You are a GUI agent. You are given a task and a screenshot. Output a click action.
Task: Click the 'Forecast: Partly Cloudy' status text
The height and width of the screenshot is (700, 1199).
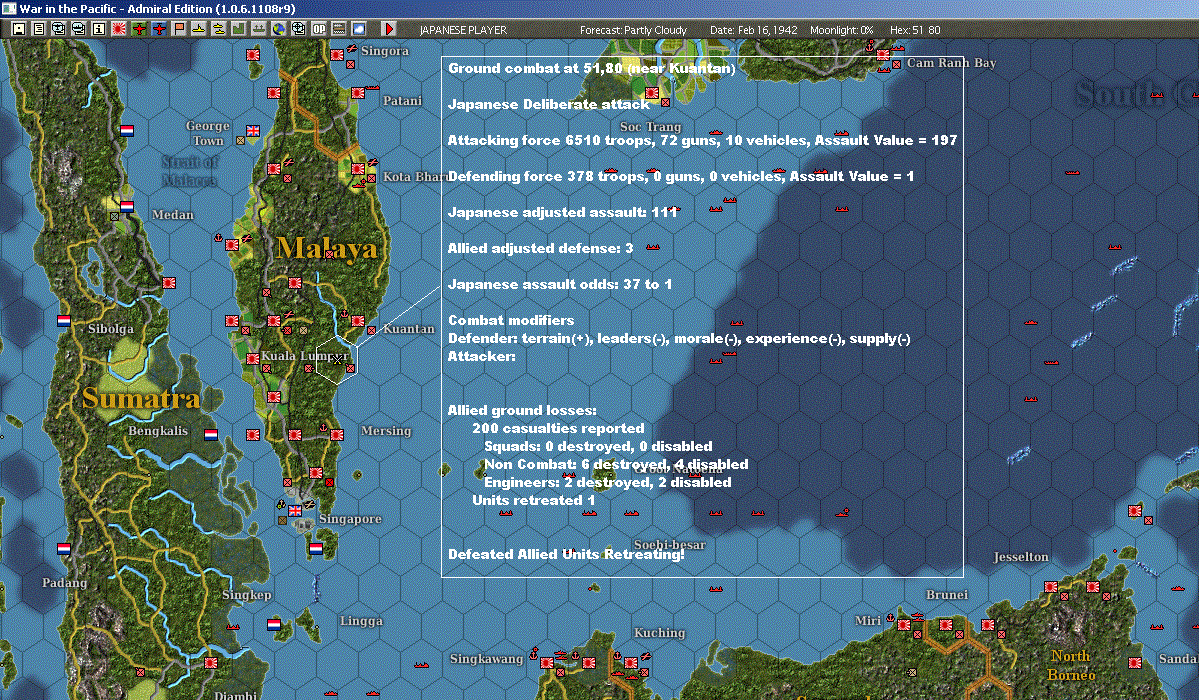tap(633, 30)
